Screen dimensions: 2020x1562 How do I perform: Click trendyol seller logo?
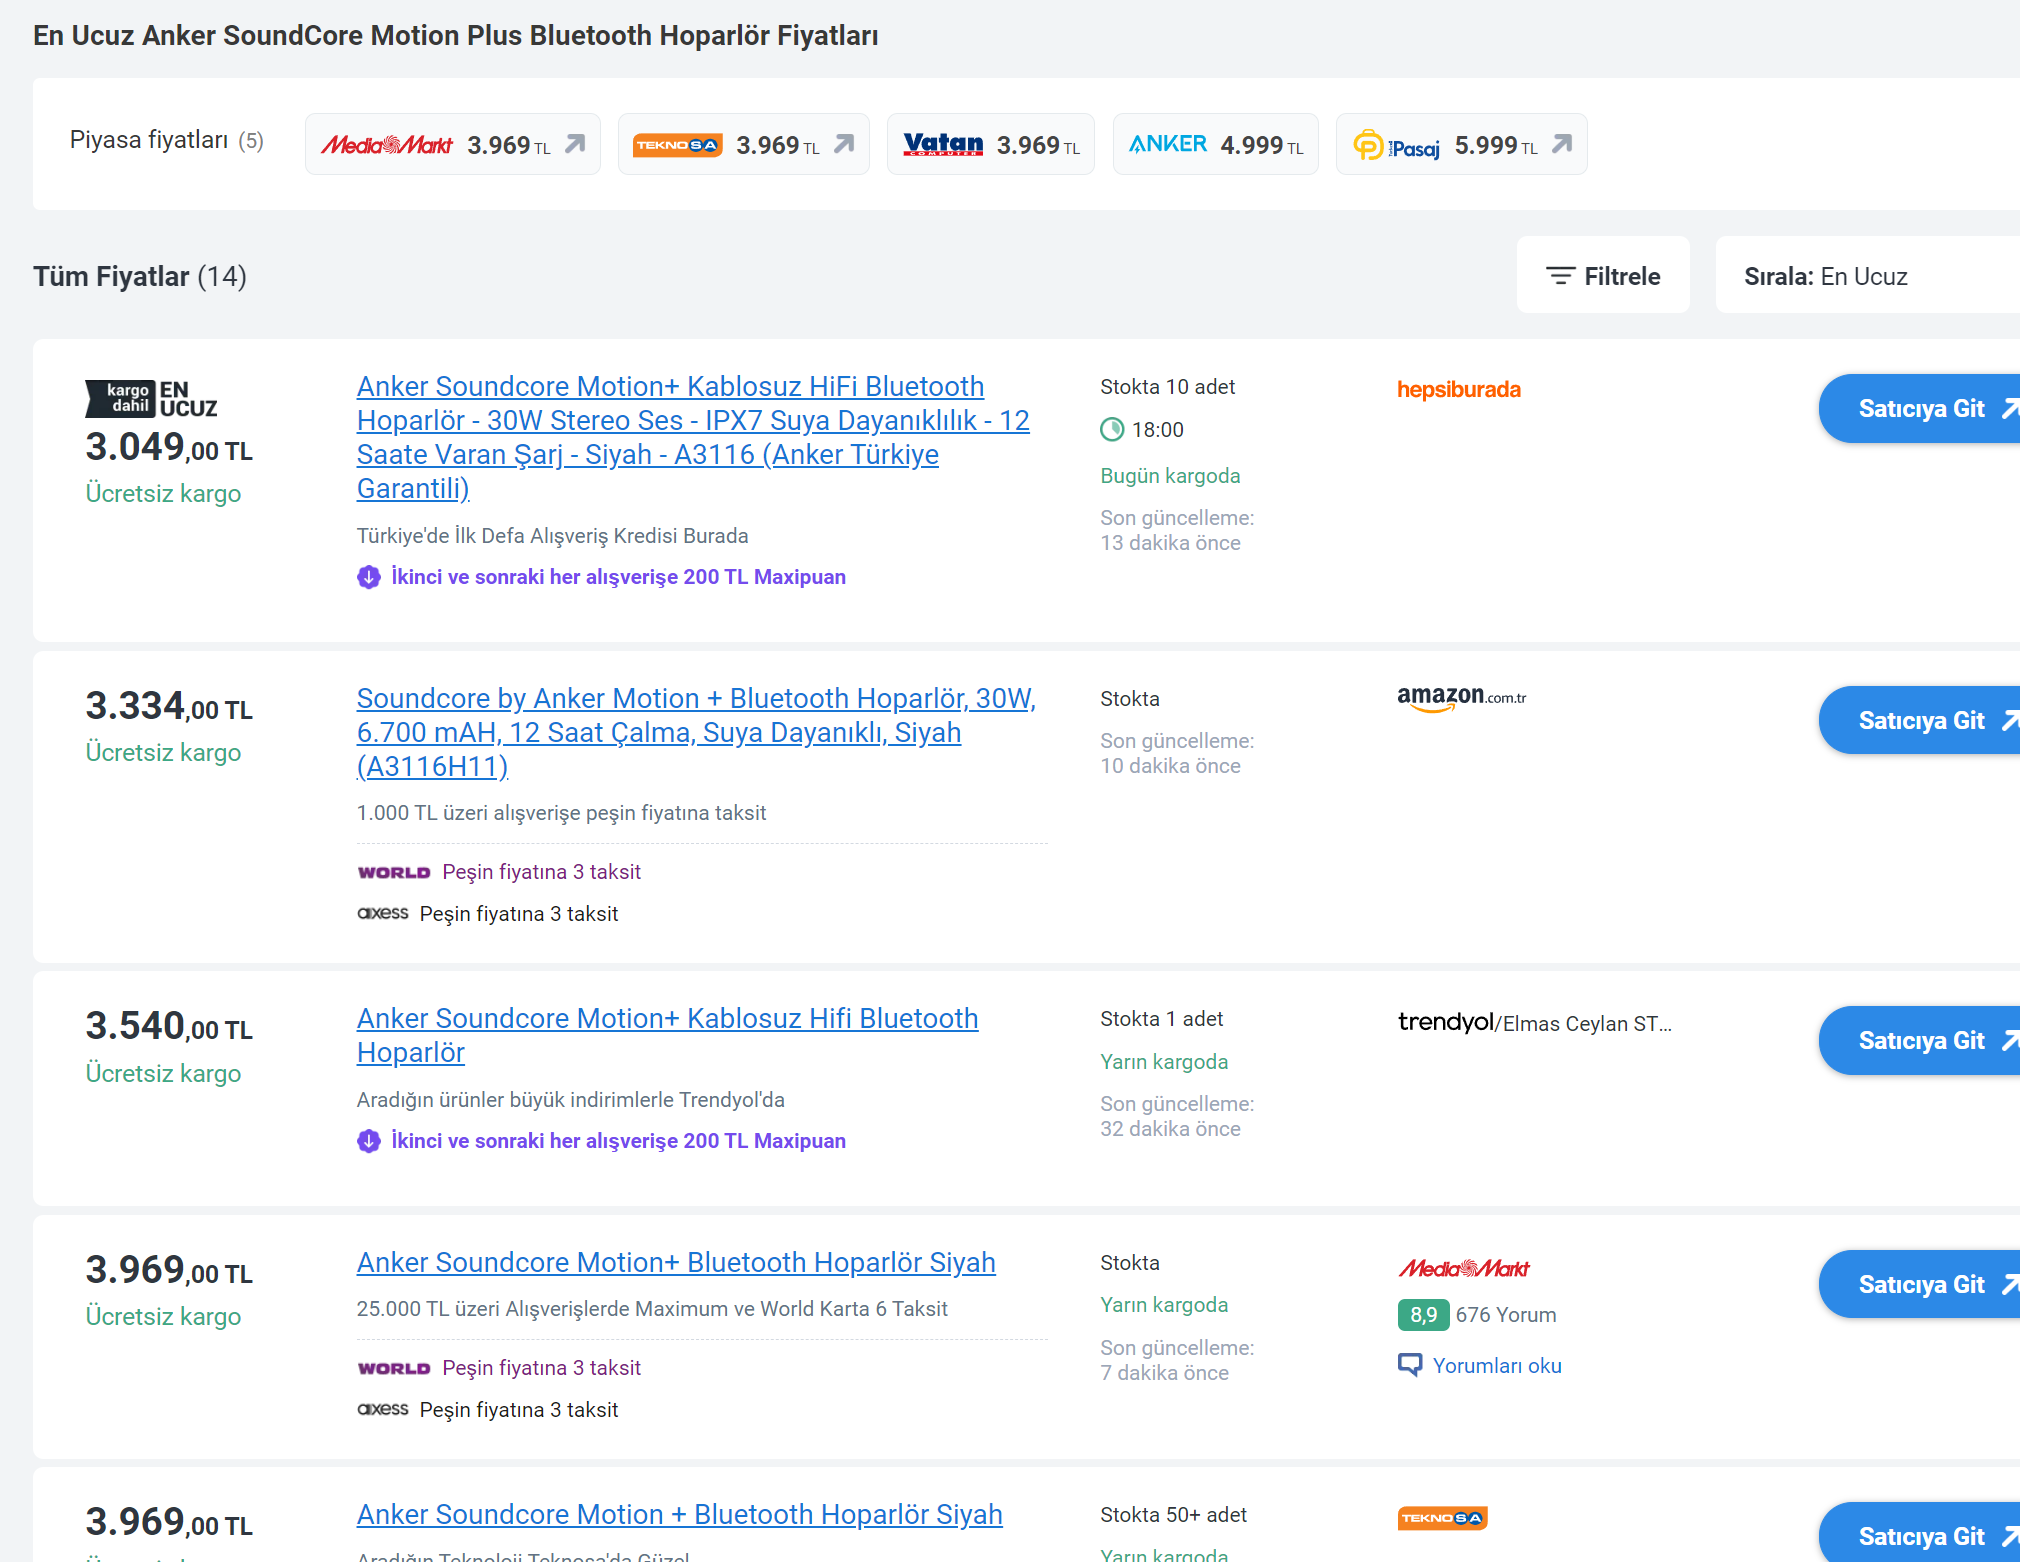point(1445,1022)
